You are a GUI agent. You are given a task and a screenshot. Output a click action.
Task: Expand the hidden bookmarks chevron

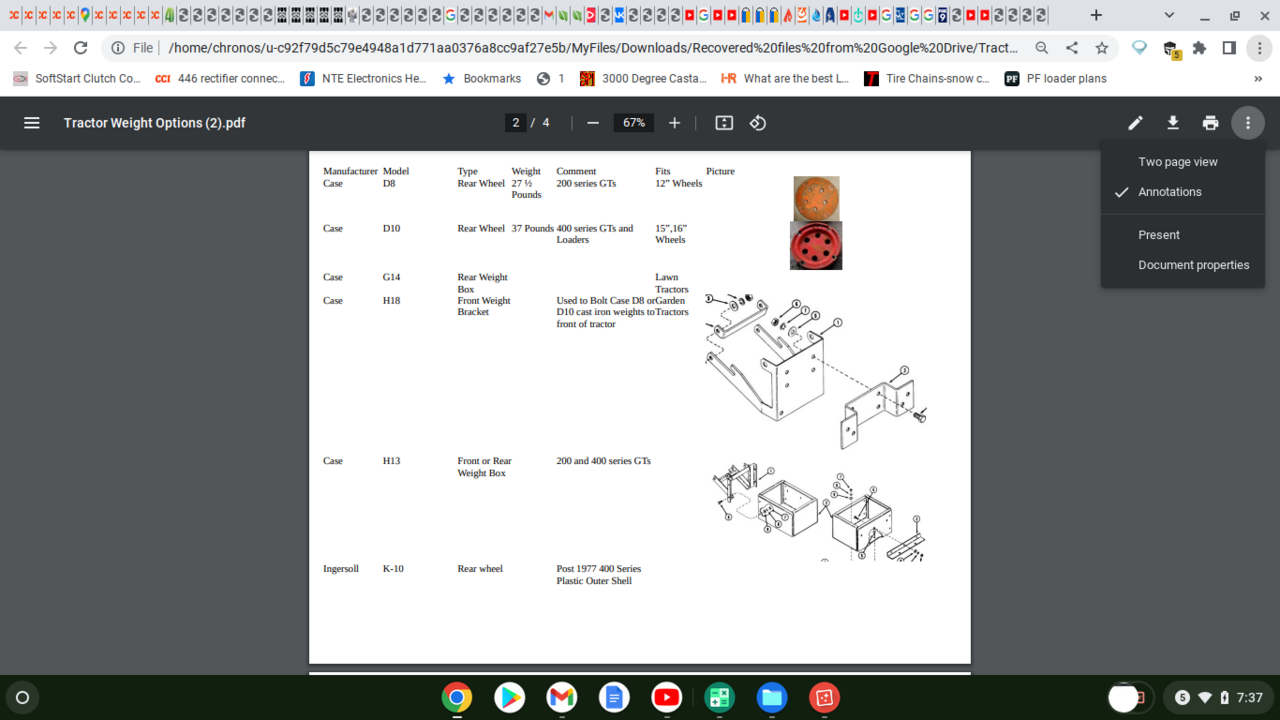[1257, 79]
